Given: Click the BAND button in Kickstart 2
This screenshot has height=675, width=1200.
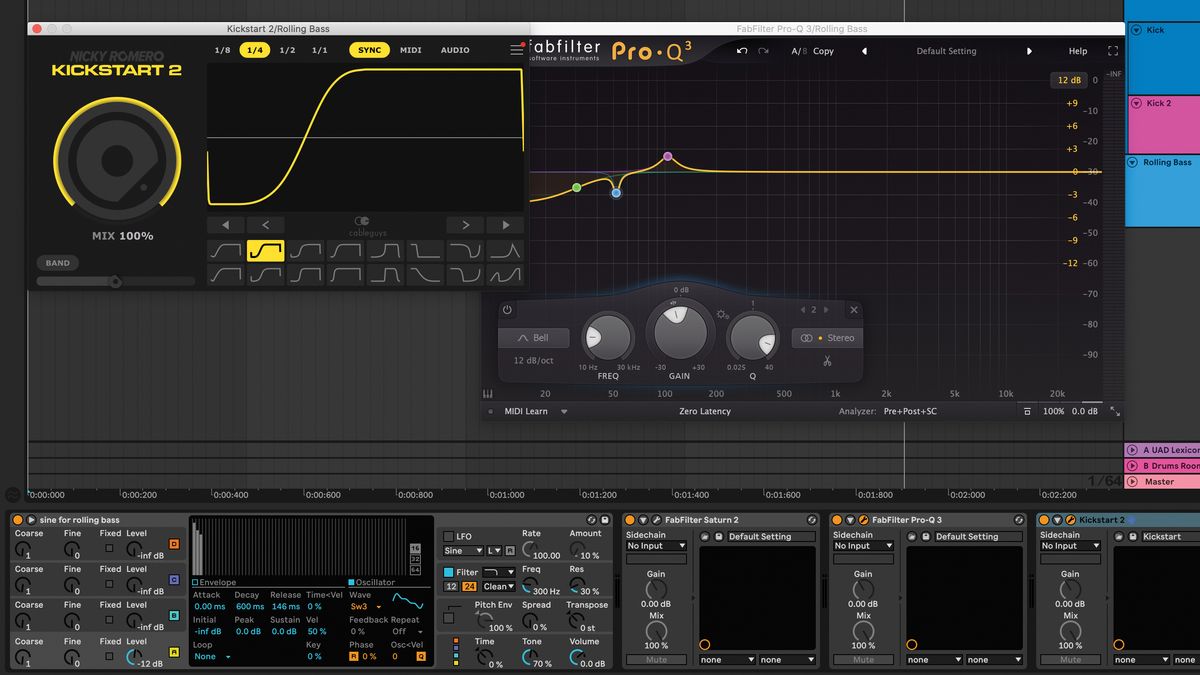Looking at the screenshot, I should (57, 262).
